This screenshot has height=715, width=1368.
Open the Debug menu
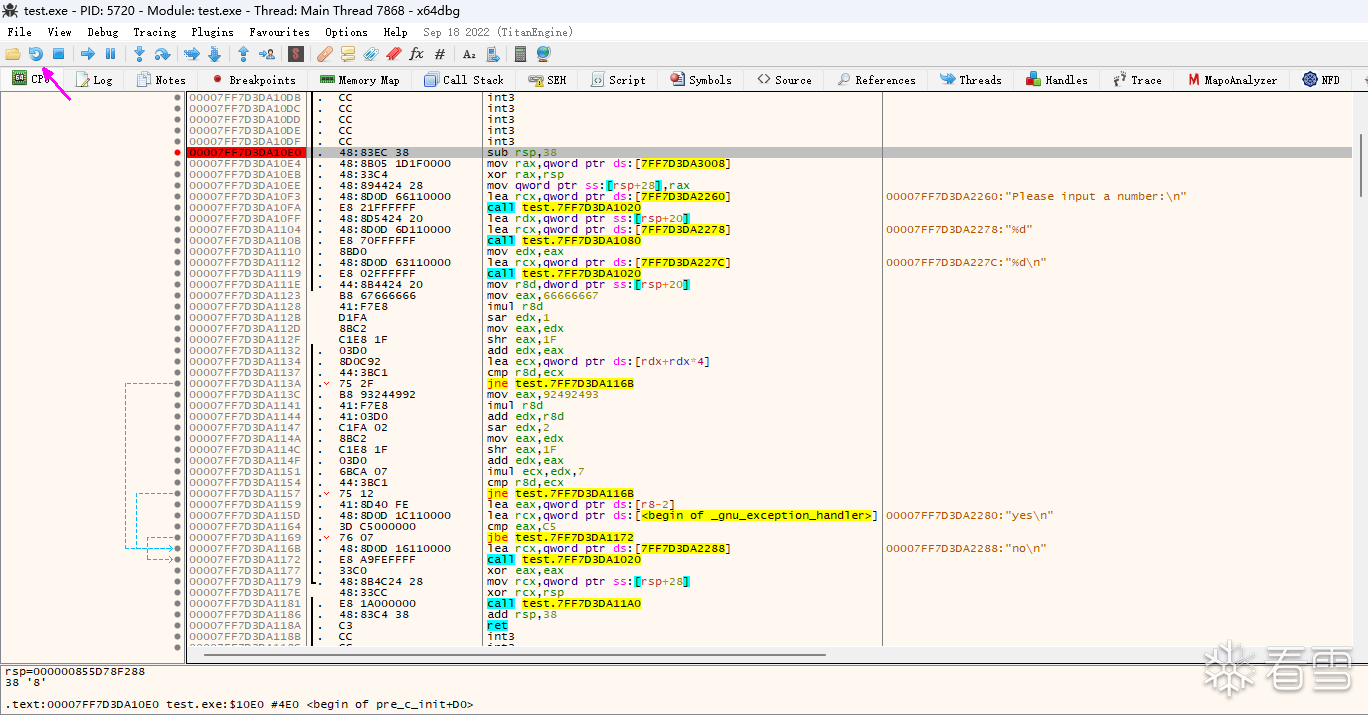coord(102,32)
